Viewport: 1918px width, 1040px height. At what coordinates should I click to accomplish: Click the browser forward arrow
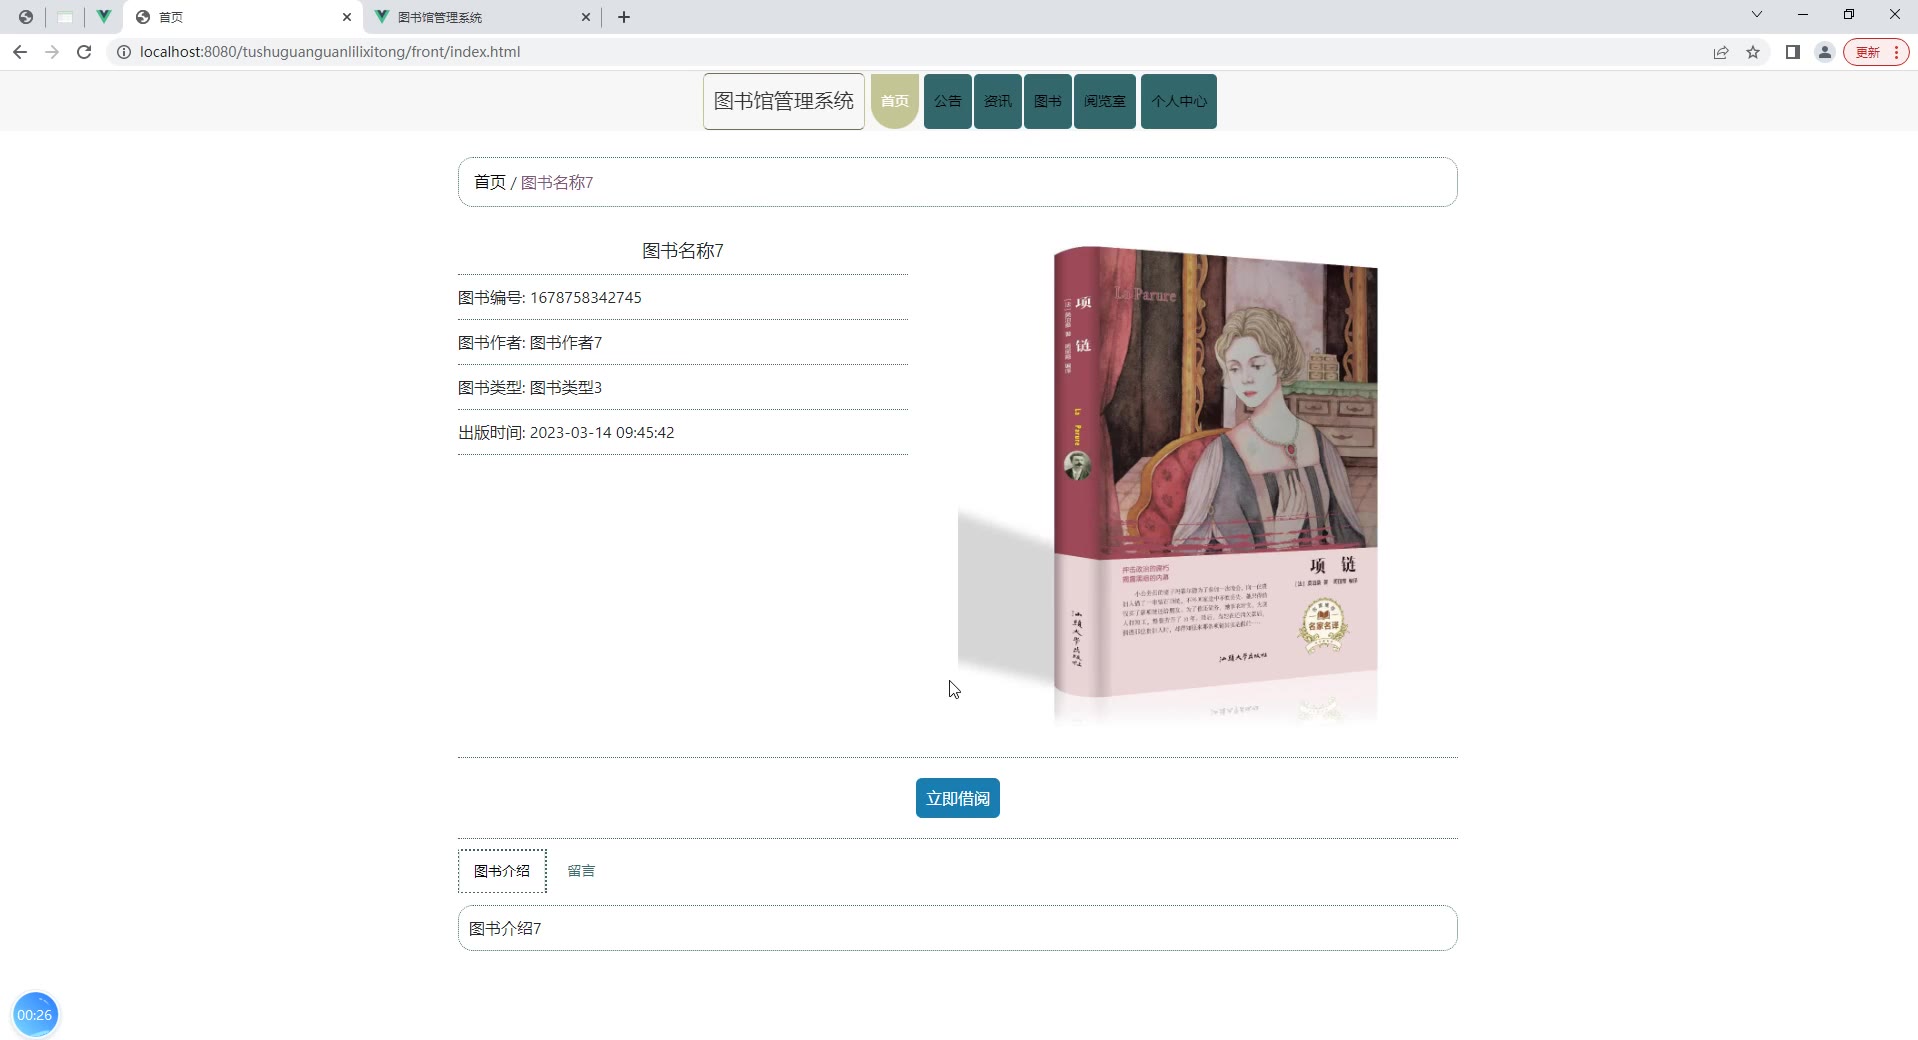tap(52, 52)
